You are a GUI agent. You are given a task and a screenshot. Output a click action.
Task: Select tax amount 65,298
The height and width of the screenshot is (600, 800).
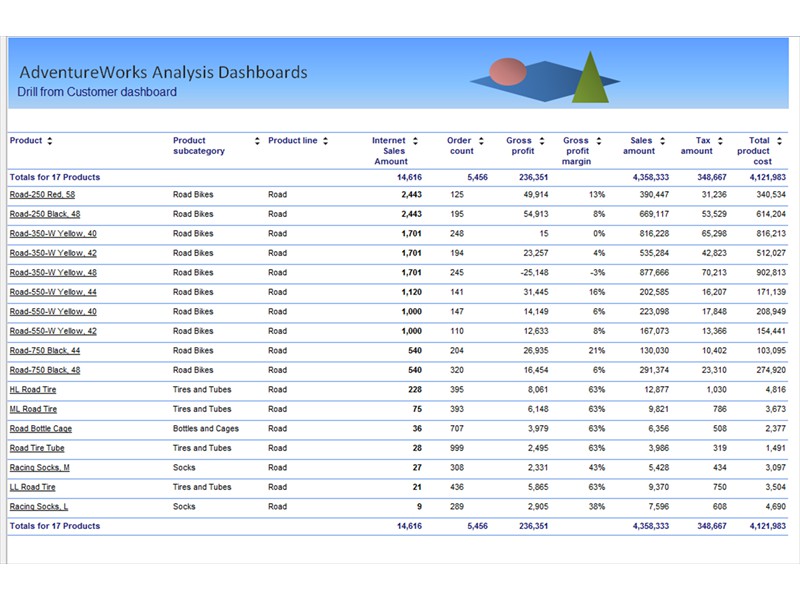714,234
